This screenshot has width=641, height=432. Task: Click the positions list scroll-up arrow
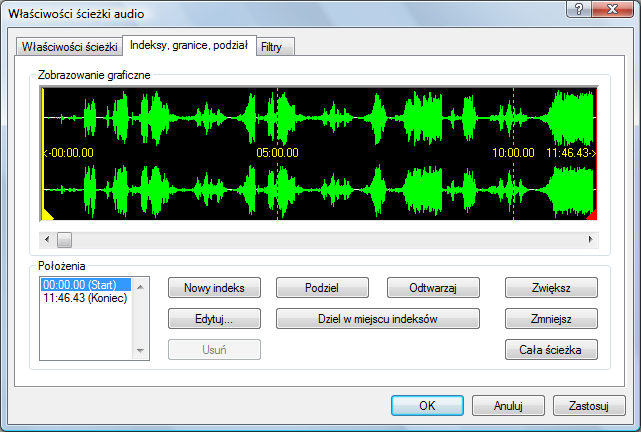[140, 287]
